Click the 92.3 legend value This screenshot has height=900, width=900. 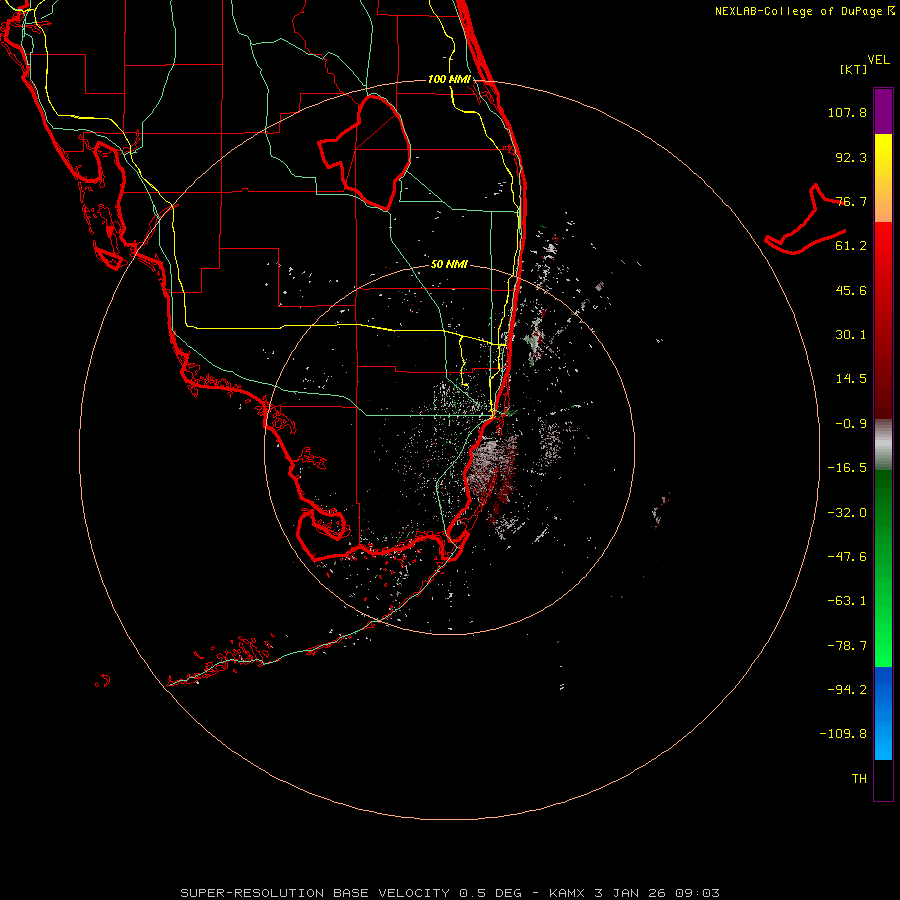(851, 157)
